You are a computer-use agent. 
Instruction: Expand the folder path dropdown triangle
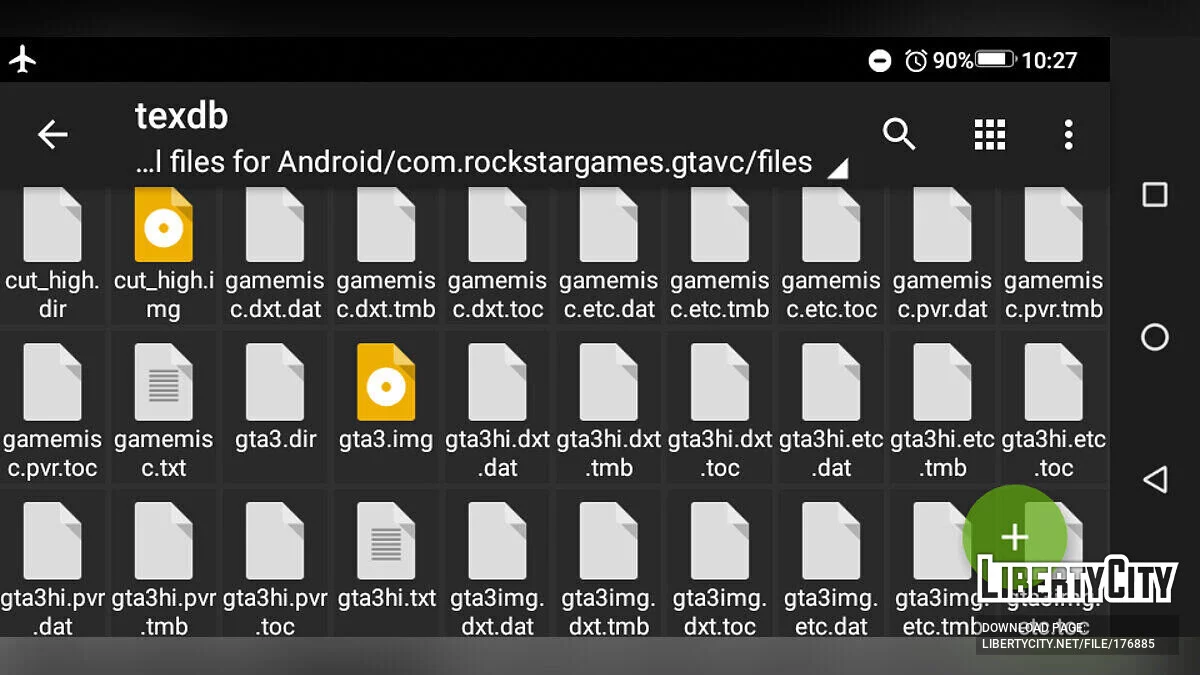pyautogui.click(x=837, y=169)
